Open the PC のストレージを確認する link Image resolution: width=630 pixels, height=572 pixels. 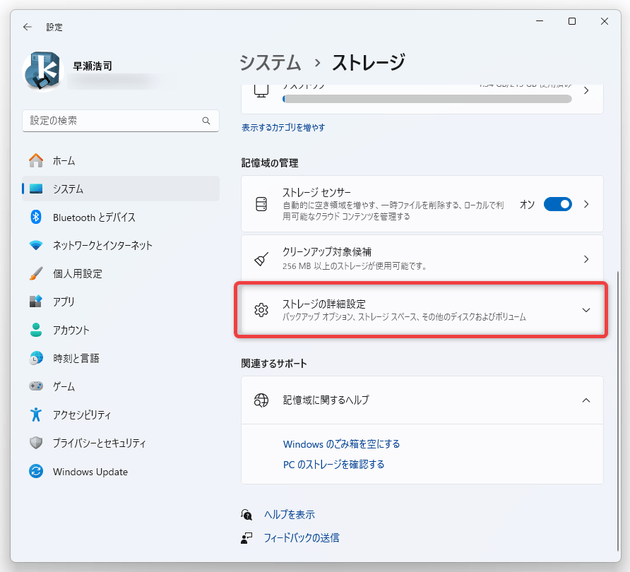point(333,464)
